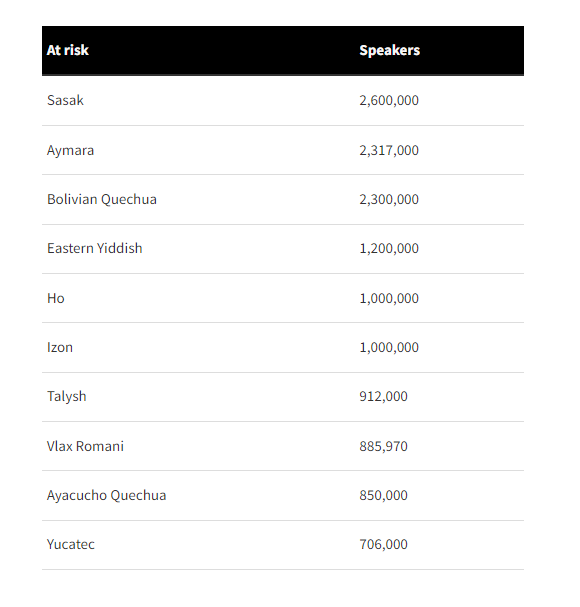Click the Eastern Yiddish entry
The width and height of the screenshot is (580, 607).
point(95,249)
